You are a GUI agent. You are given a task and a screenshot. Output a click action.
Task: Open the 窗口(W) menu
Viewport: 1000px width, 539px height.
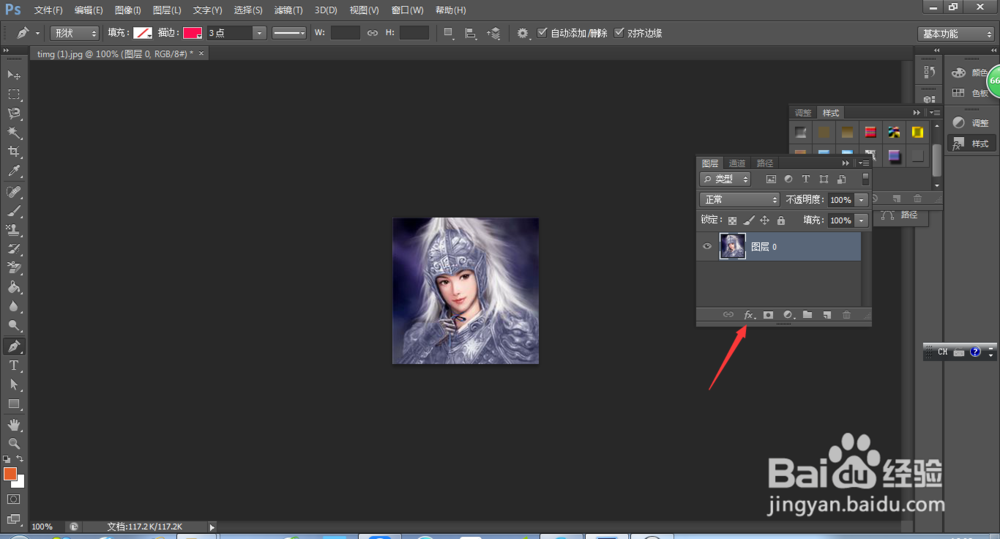pyautogui.click(x=407, y=10)
